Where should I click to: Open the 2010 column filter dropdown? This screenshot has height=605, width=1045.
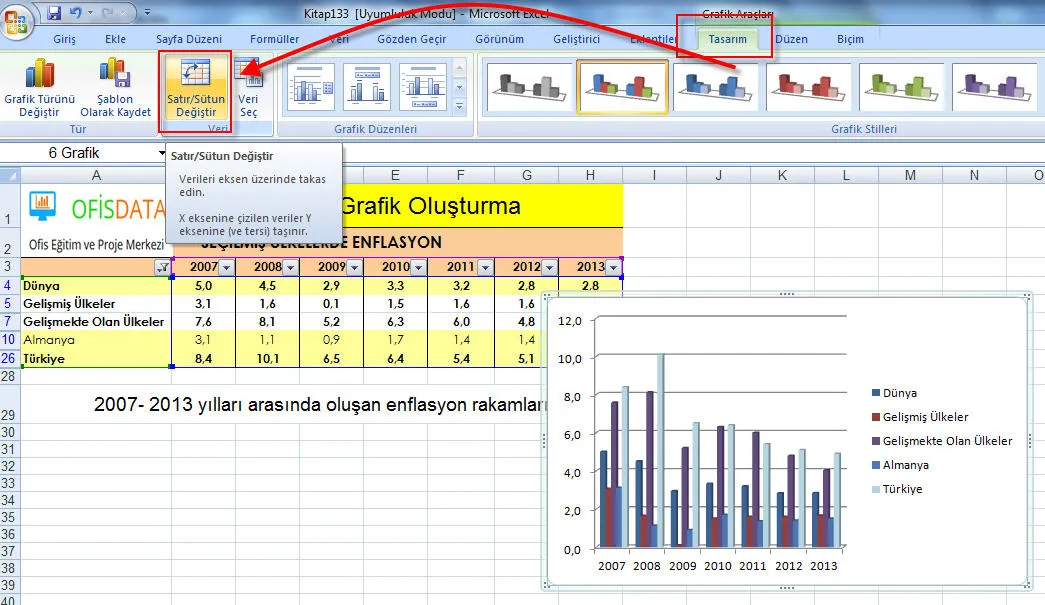[x=419, y=267]
